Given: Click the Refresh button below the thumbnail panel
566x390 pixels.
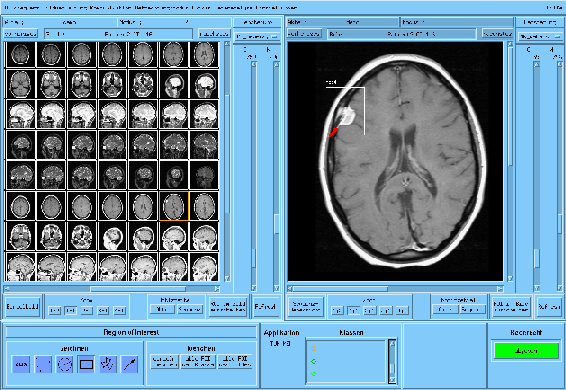Looking at the screenshot, I should coord(266,307).
